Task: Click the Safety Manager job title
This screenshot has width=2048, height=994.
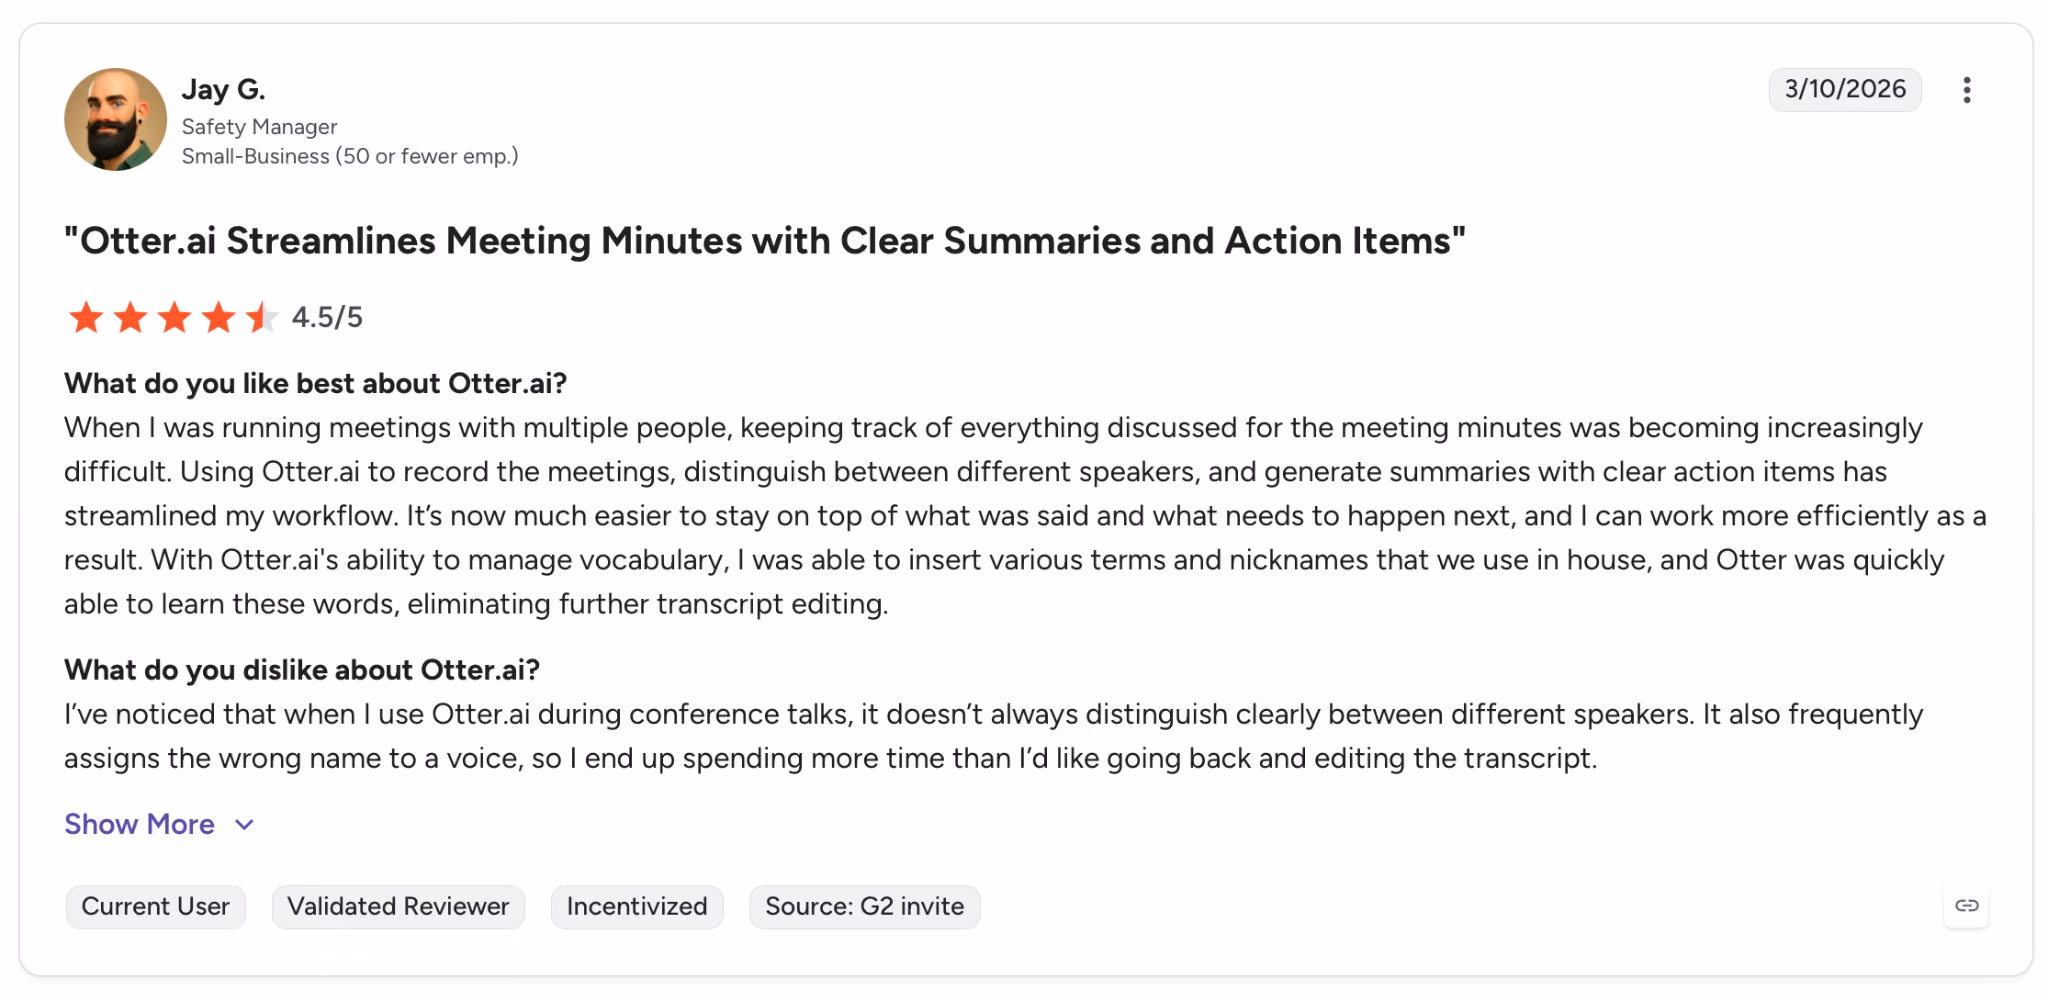Action: (x=259, y=127)
